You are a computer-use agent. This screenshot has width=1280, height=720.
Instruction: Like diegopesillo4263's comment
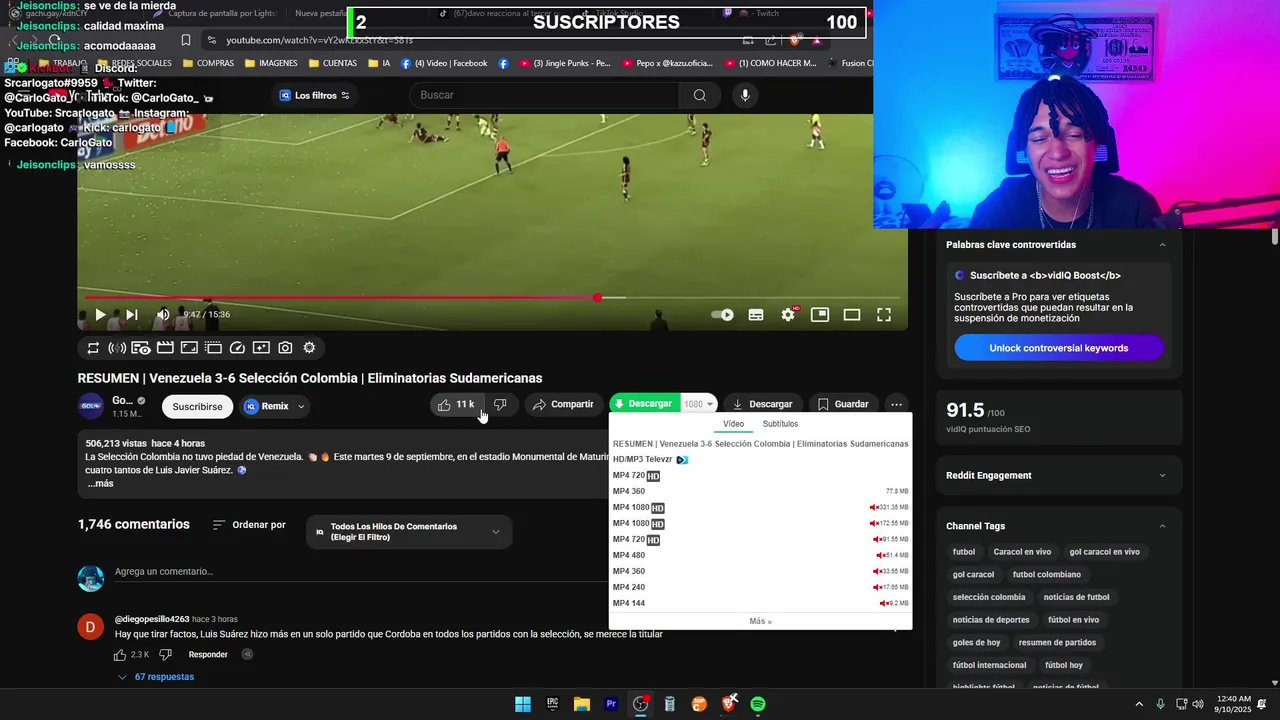[120, 655]
